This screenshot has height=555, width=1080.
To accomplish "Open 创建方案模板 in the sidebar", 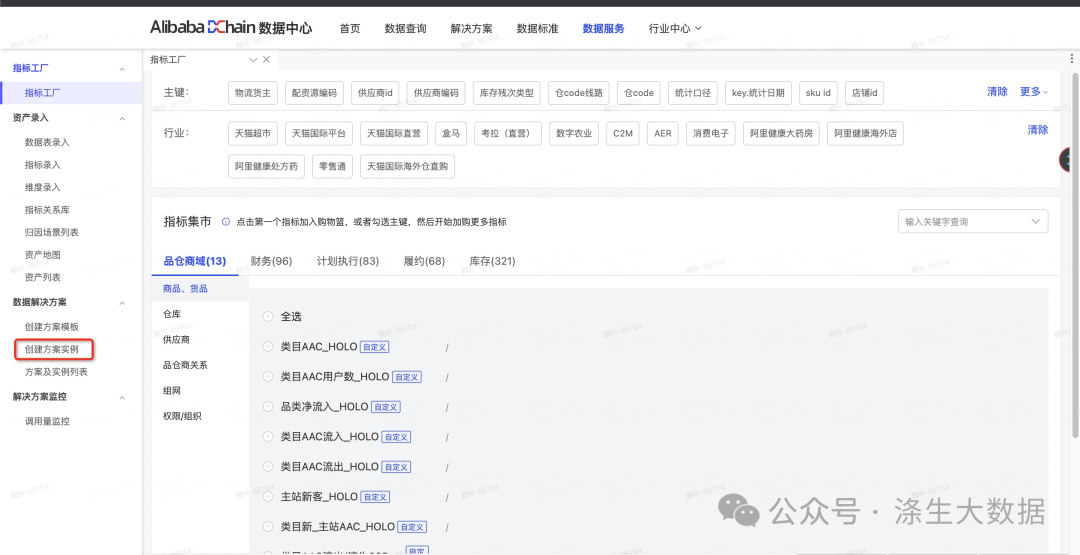I will click(x=52, y=327).
